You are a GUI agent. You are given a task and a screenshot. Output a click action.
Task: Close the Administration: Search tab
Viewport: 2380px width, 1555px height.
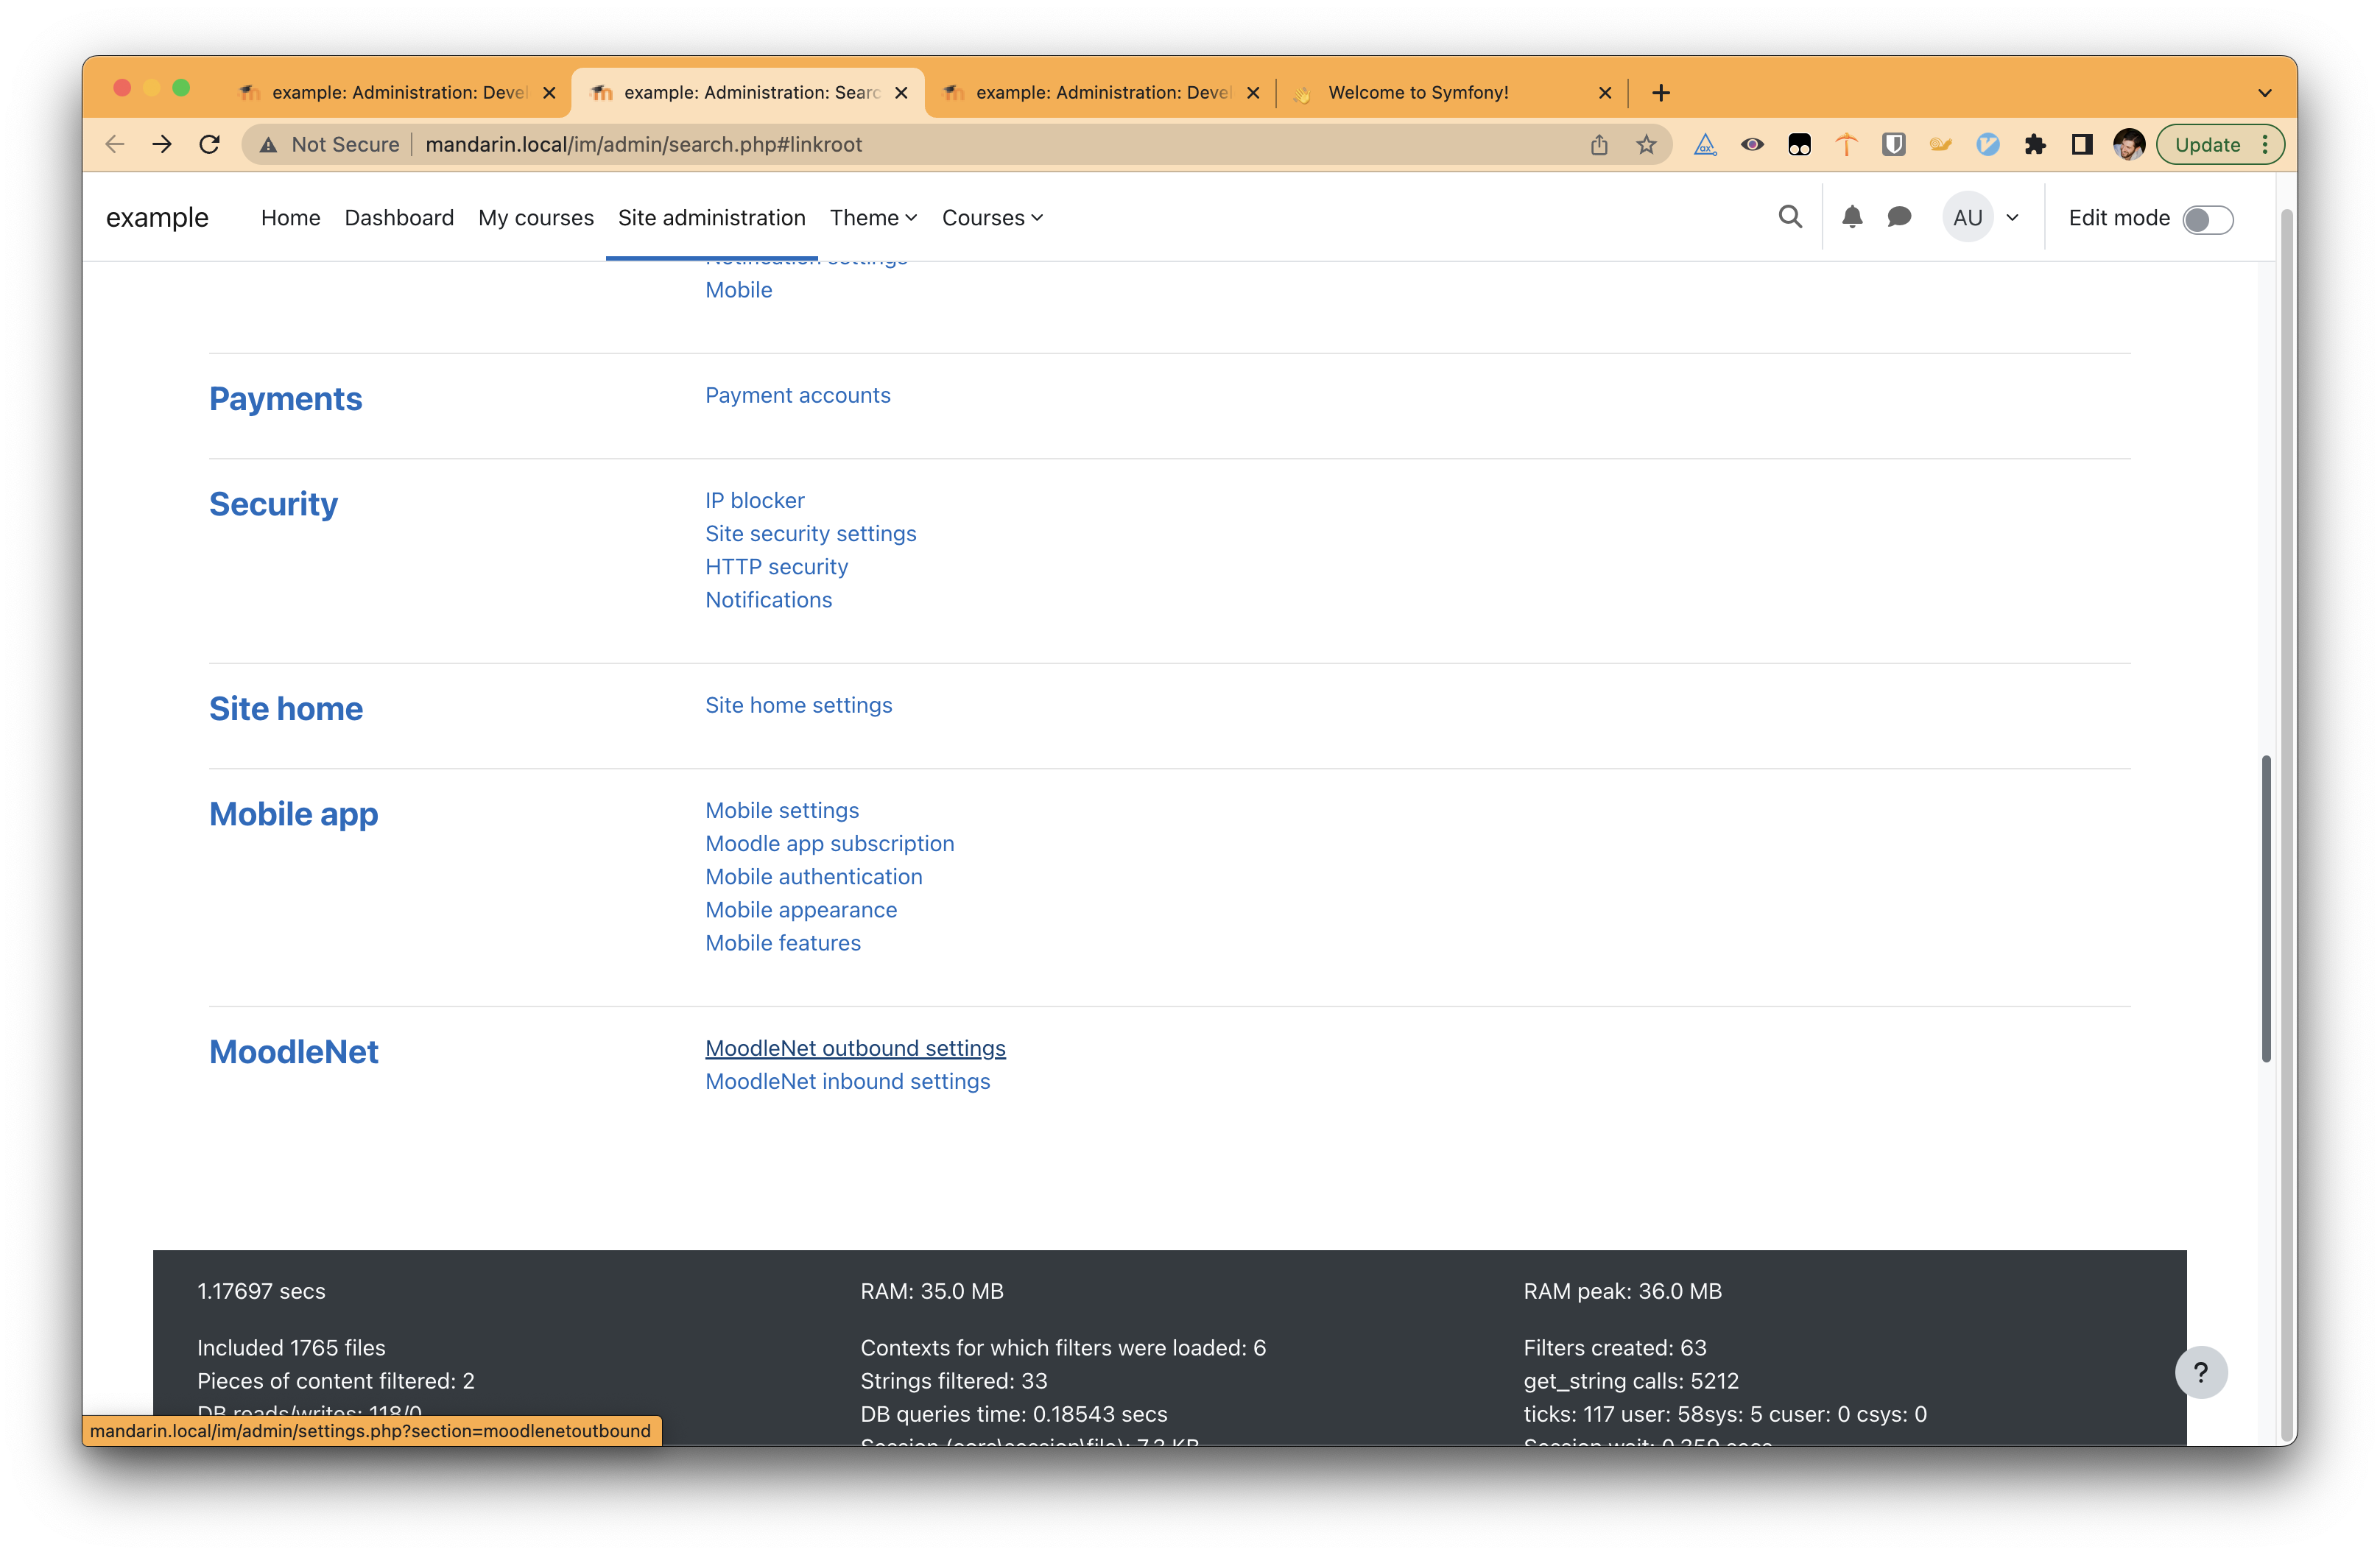tap(901, 92)
